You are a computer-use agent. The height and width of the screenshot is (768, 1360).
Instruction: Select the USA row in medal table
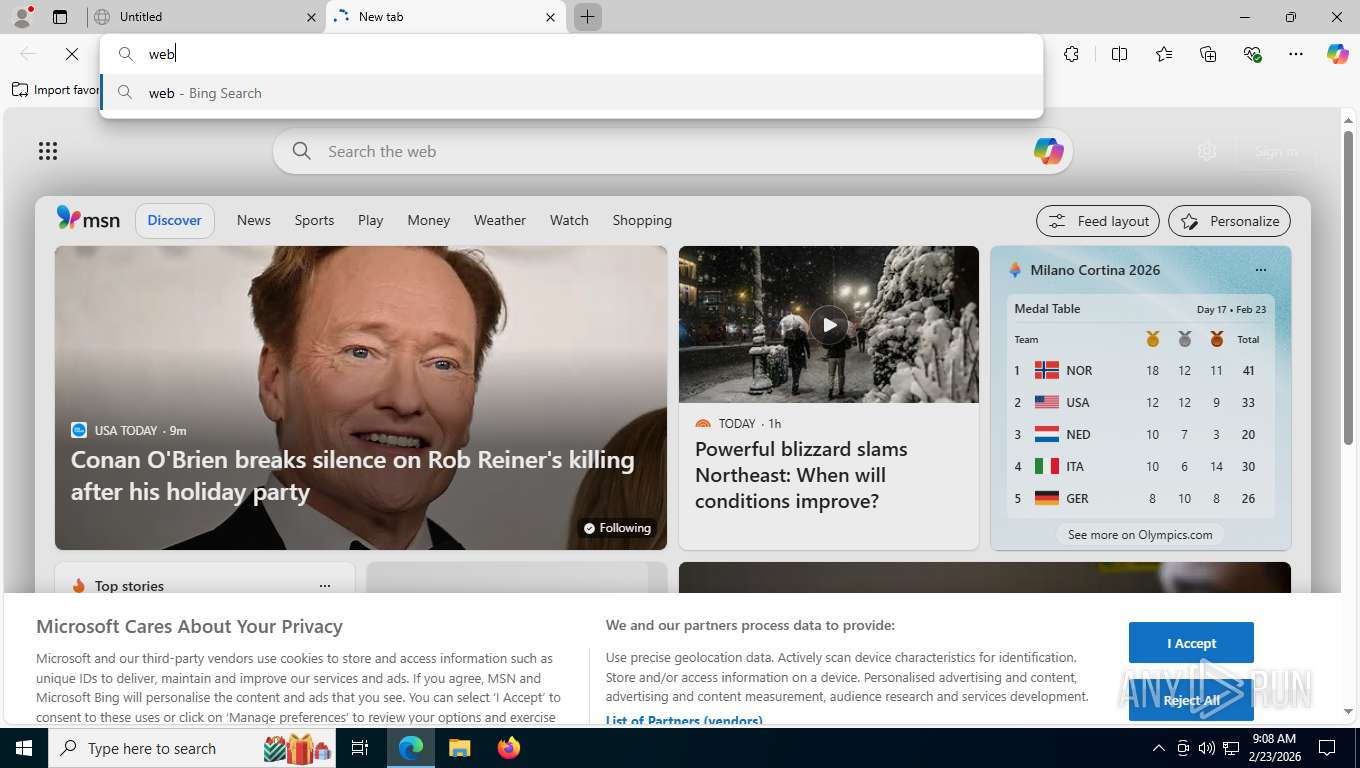tap(1140, 402)
